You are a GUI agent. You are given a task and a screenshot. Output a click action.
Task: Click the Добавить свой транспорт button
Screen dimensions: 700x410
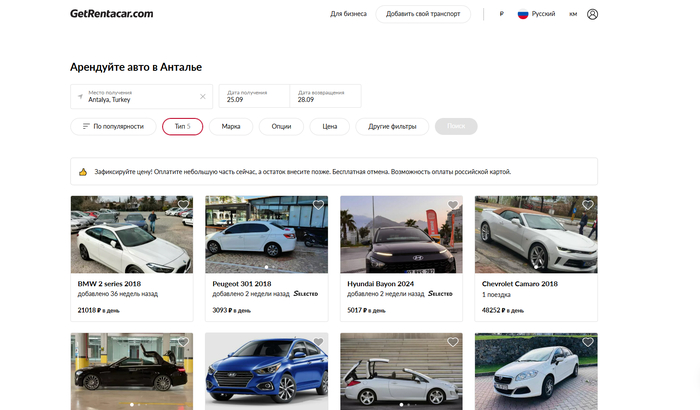[x=422, y=14]
